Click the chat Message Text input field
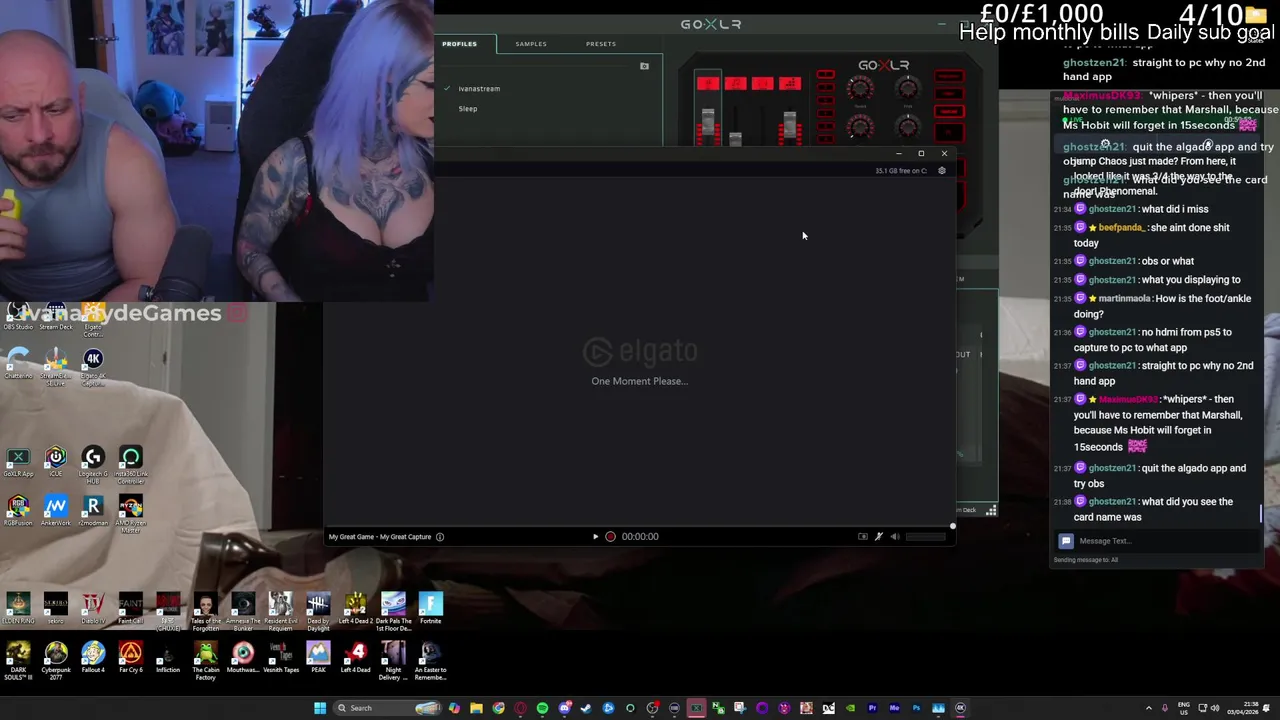 tap(1160, 541)
